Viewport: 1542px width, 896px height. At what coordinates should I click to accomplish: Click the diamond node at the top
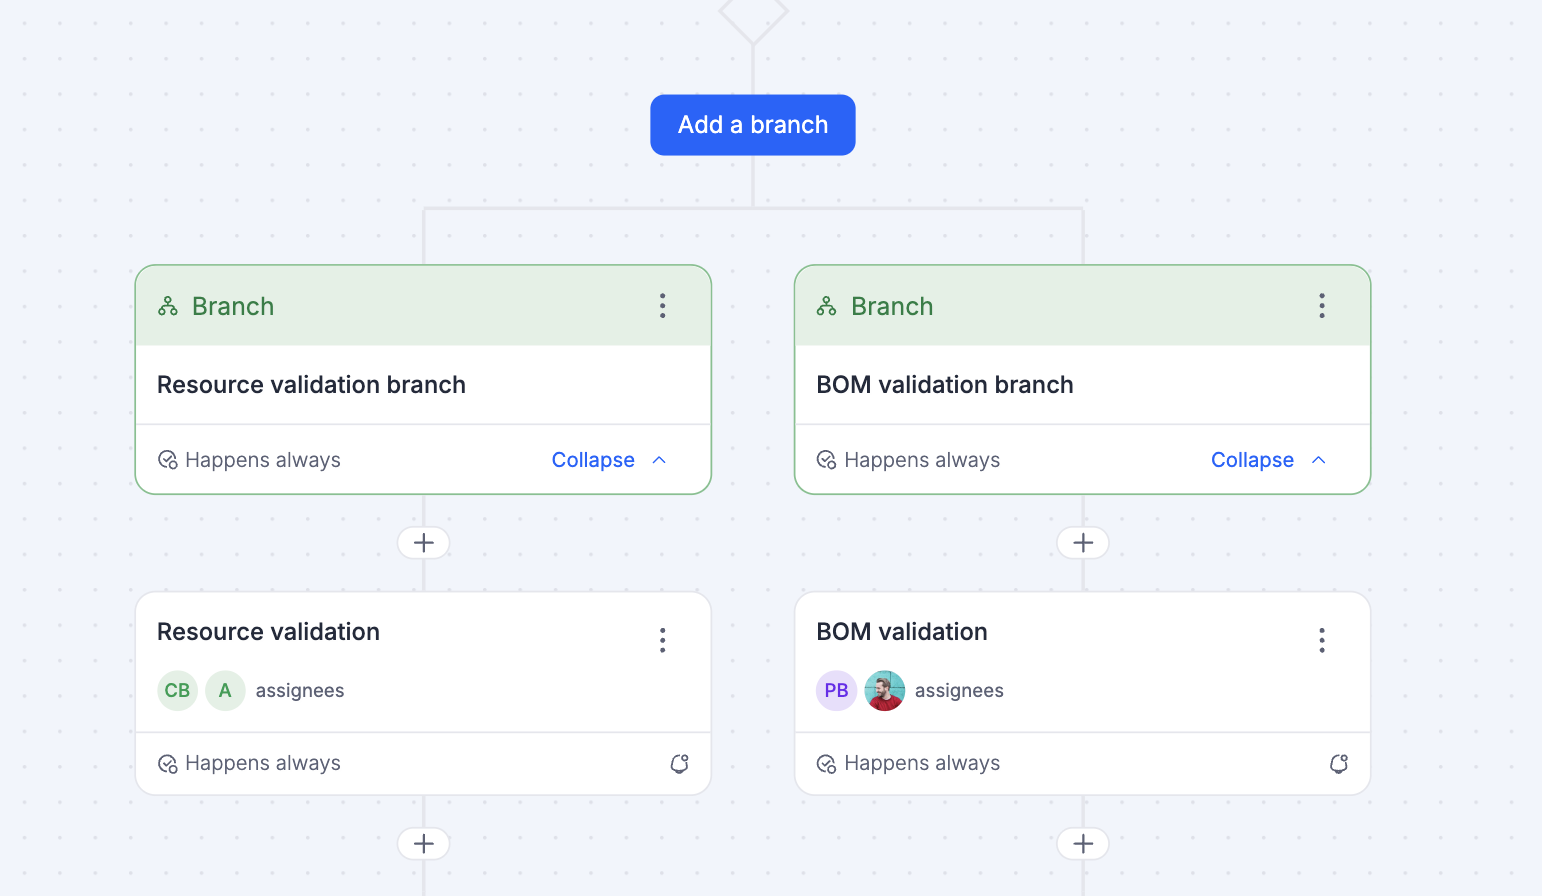click(753, 14)
